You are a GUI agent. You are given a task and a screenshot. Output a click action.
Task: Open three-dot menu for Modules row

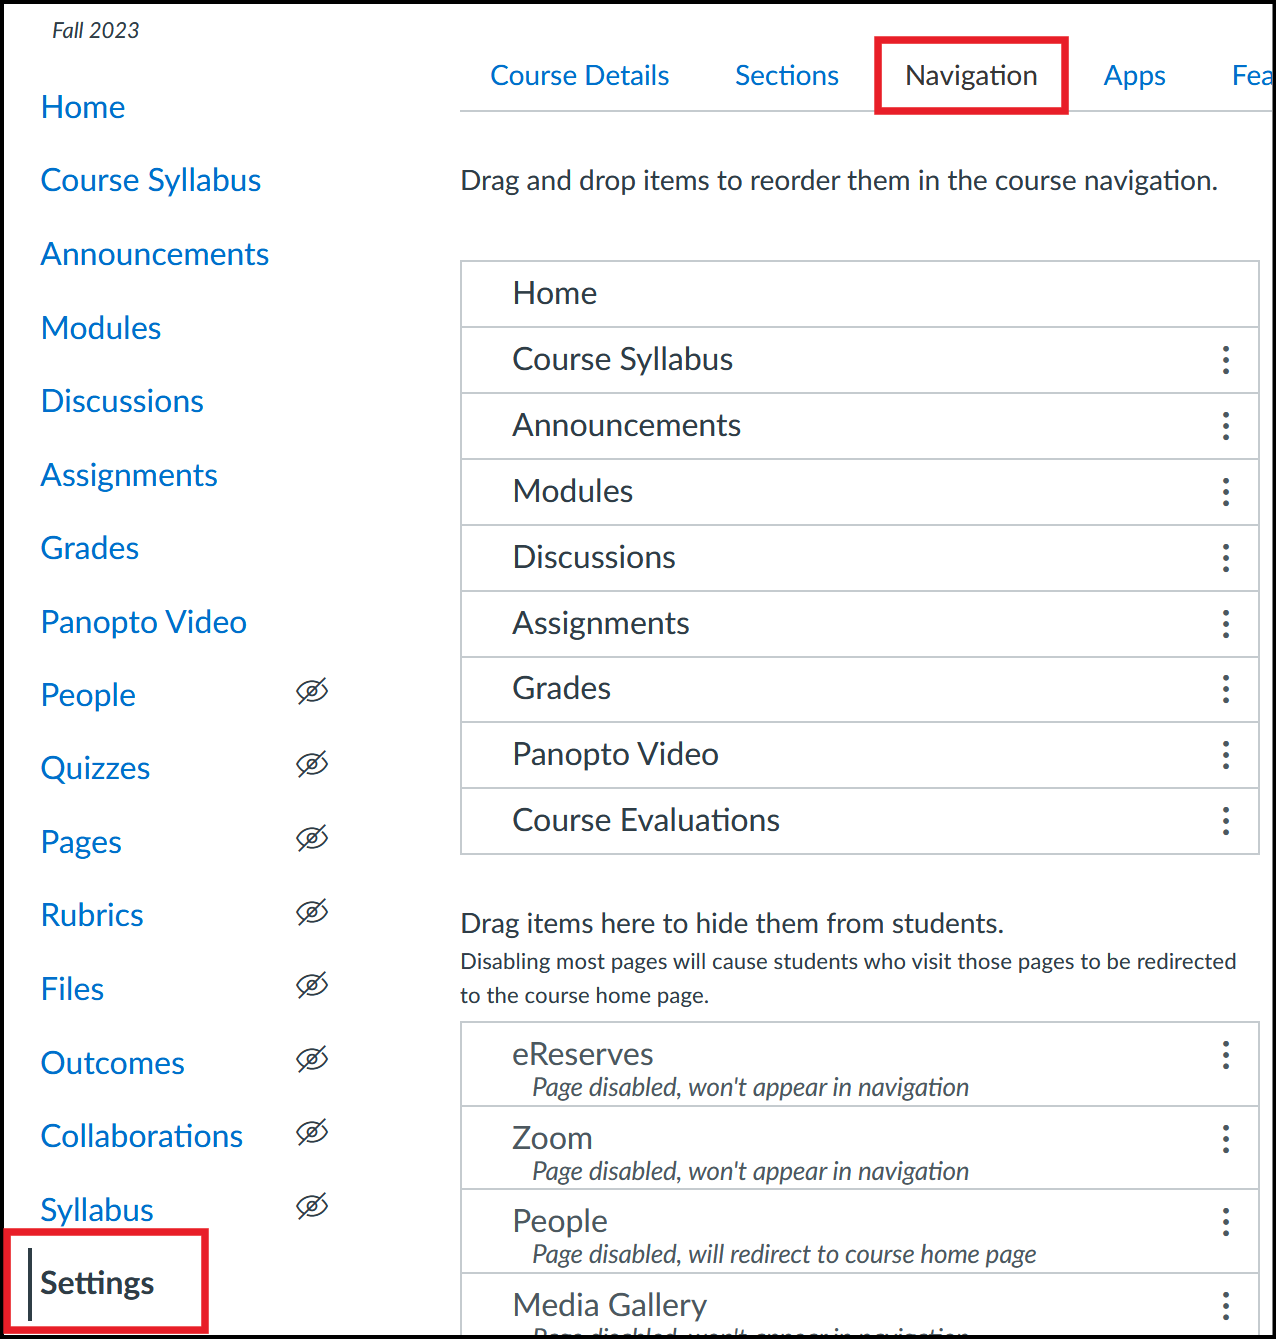point(1225,492)
